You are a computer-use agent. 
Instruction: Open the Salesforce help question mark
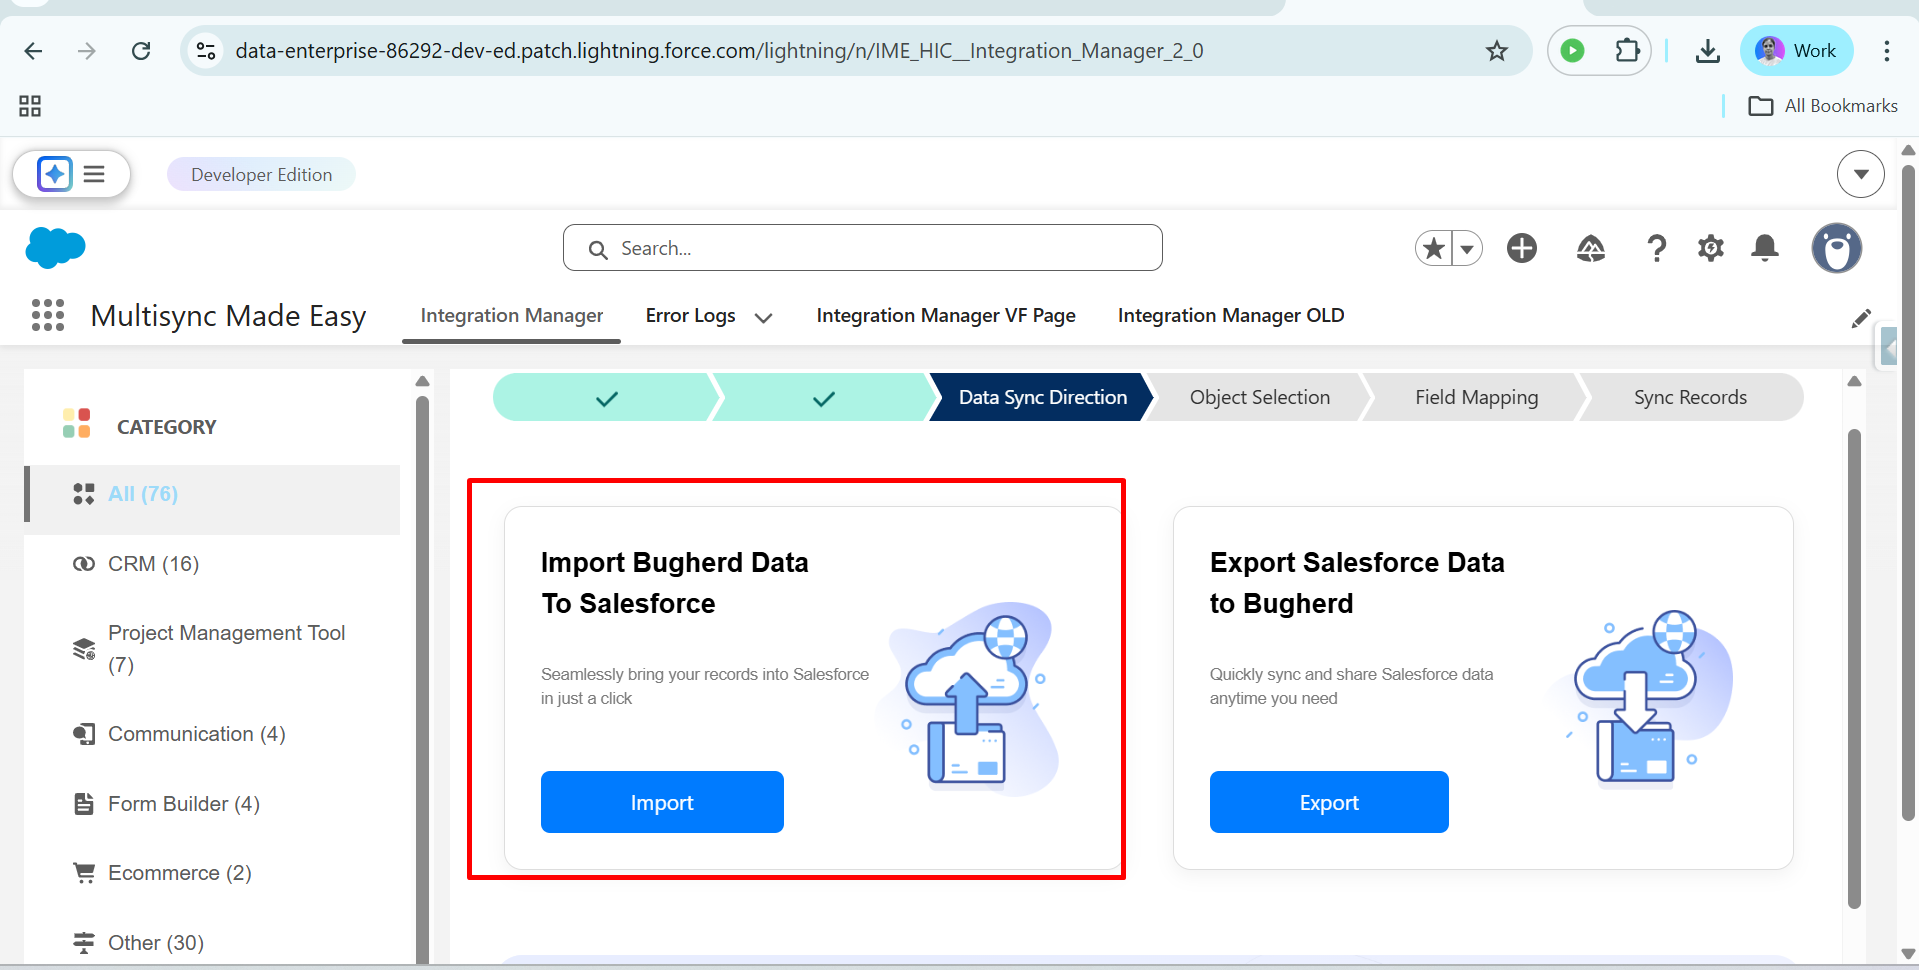click(x=1656, y=248)
